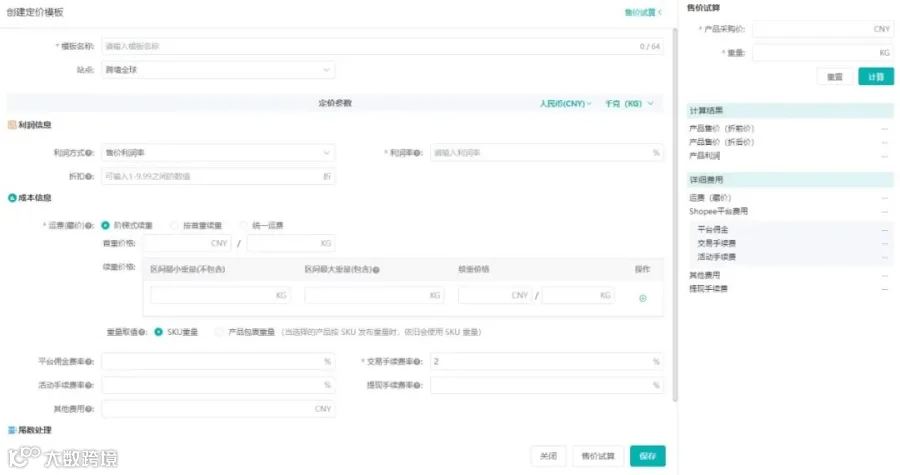
Task: Focus the 提现手续费率 input
Action: 546,386
